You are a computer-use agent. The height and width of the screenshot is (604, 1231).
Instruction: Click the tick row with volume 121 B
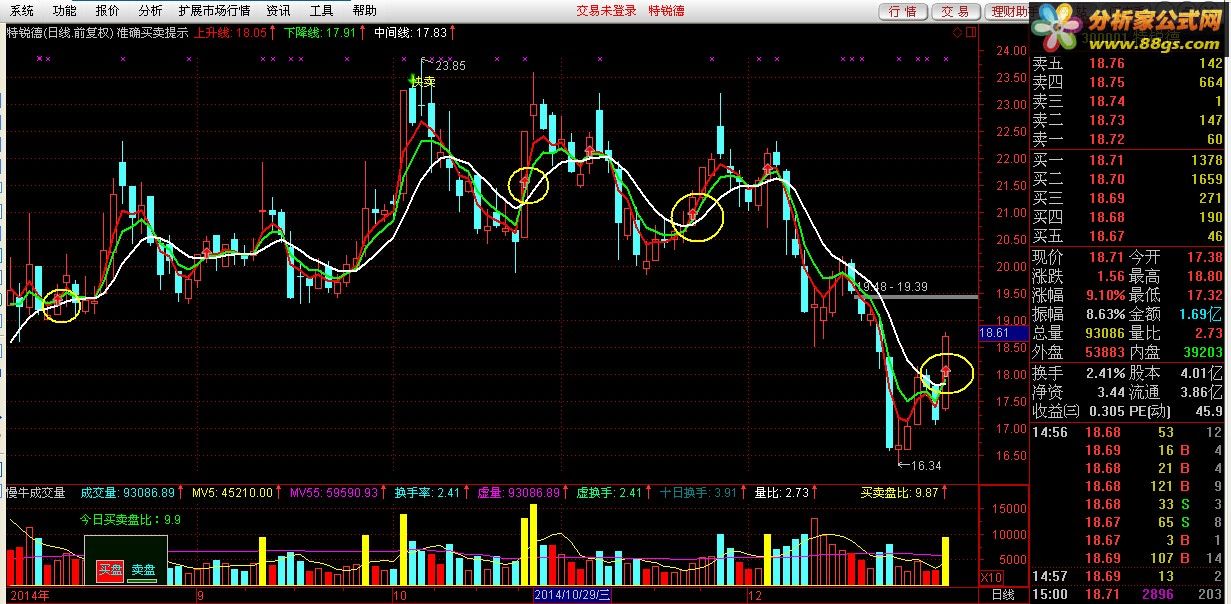pos(1128,486)
